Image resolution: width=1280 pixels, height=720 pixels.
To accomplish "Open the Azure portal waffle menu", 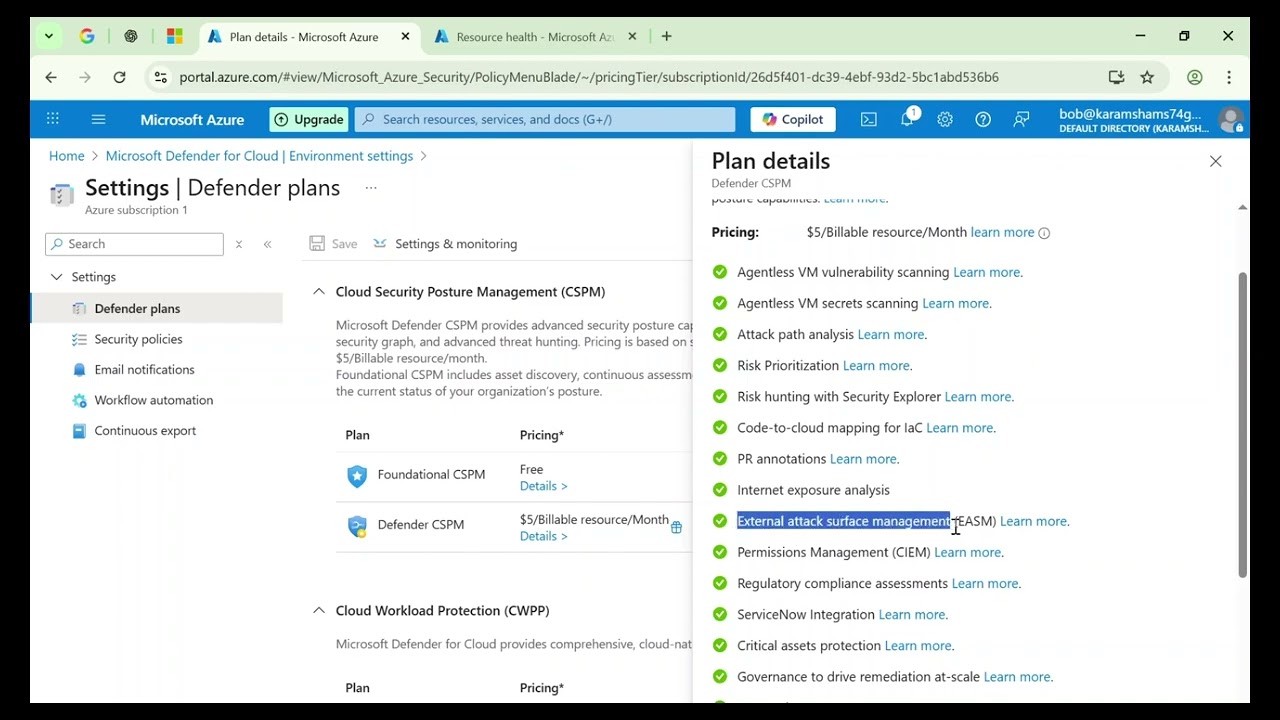I will click(52, 119).
